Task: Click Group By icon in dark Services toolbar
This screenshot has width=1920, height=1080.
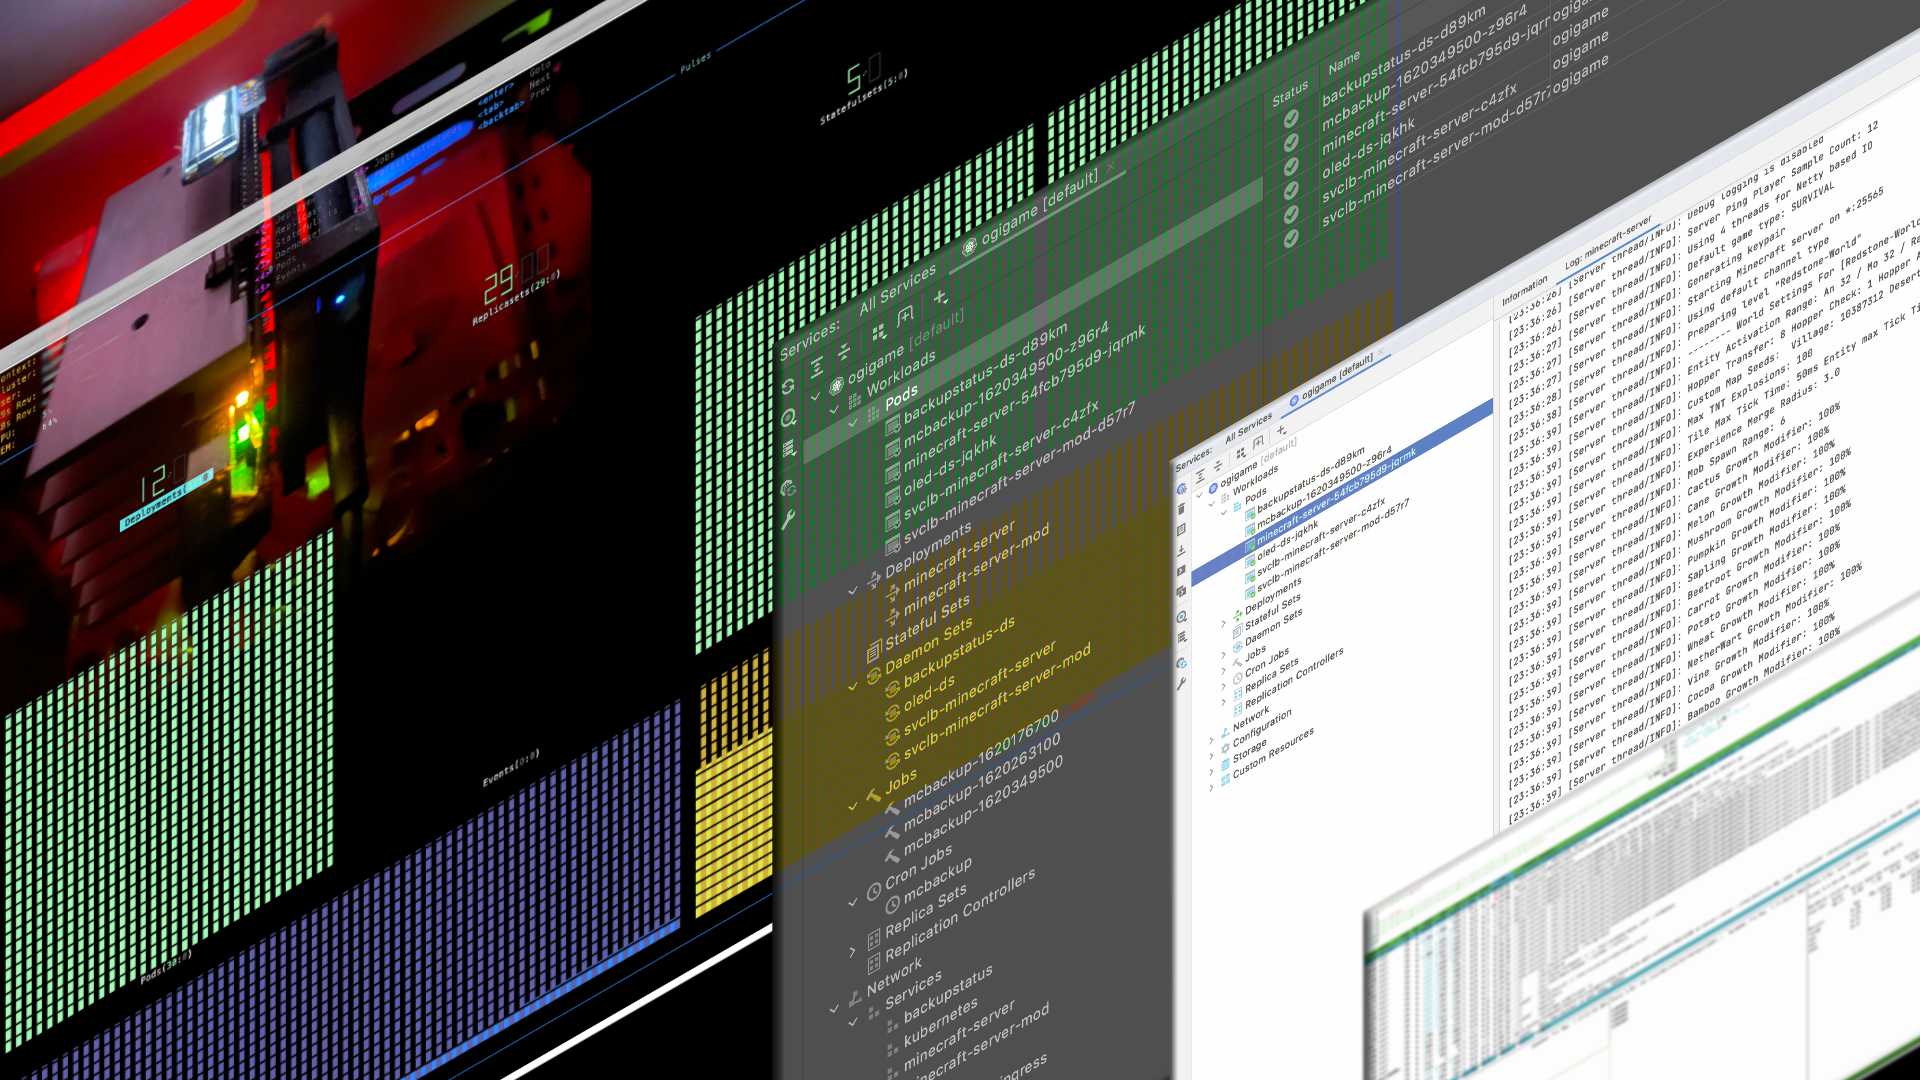Action: click(879, 332)
